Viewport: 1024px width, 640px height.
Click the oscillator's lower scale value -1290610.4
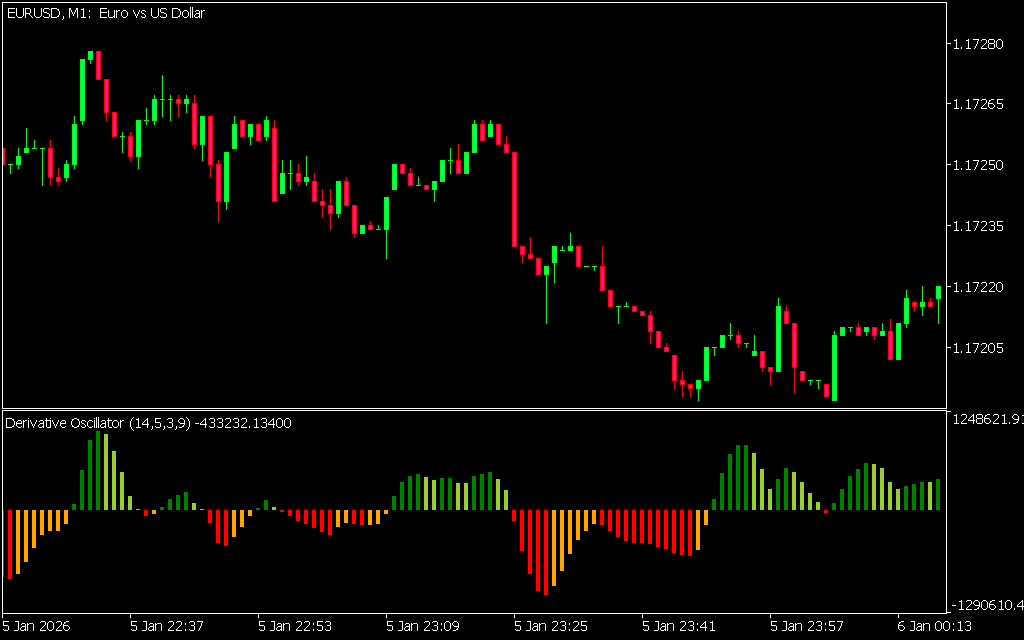point(985,605)
